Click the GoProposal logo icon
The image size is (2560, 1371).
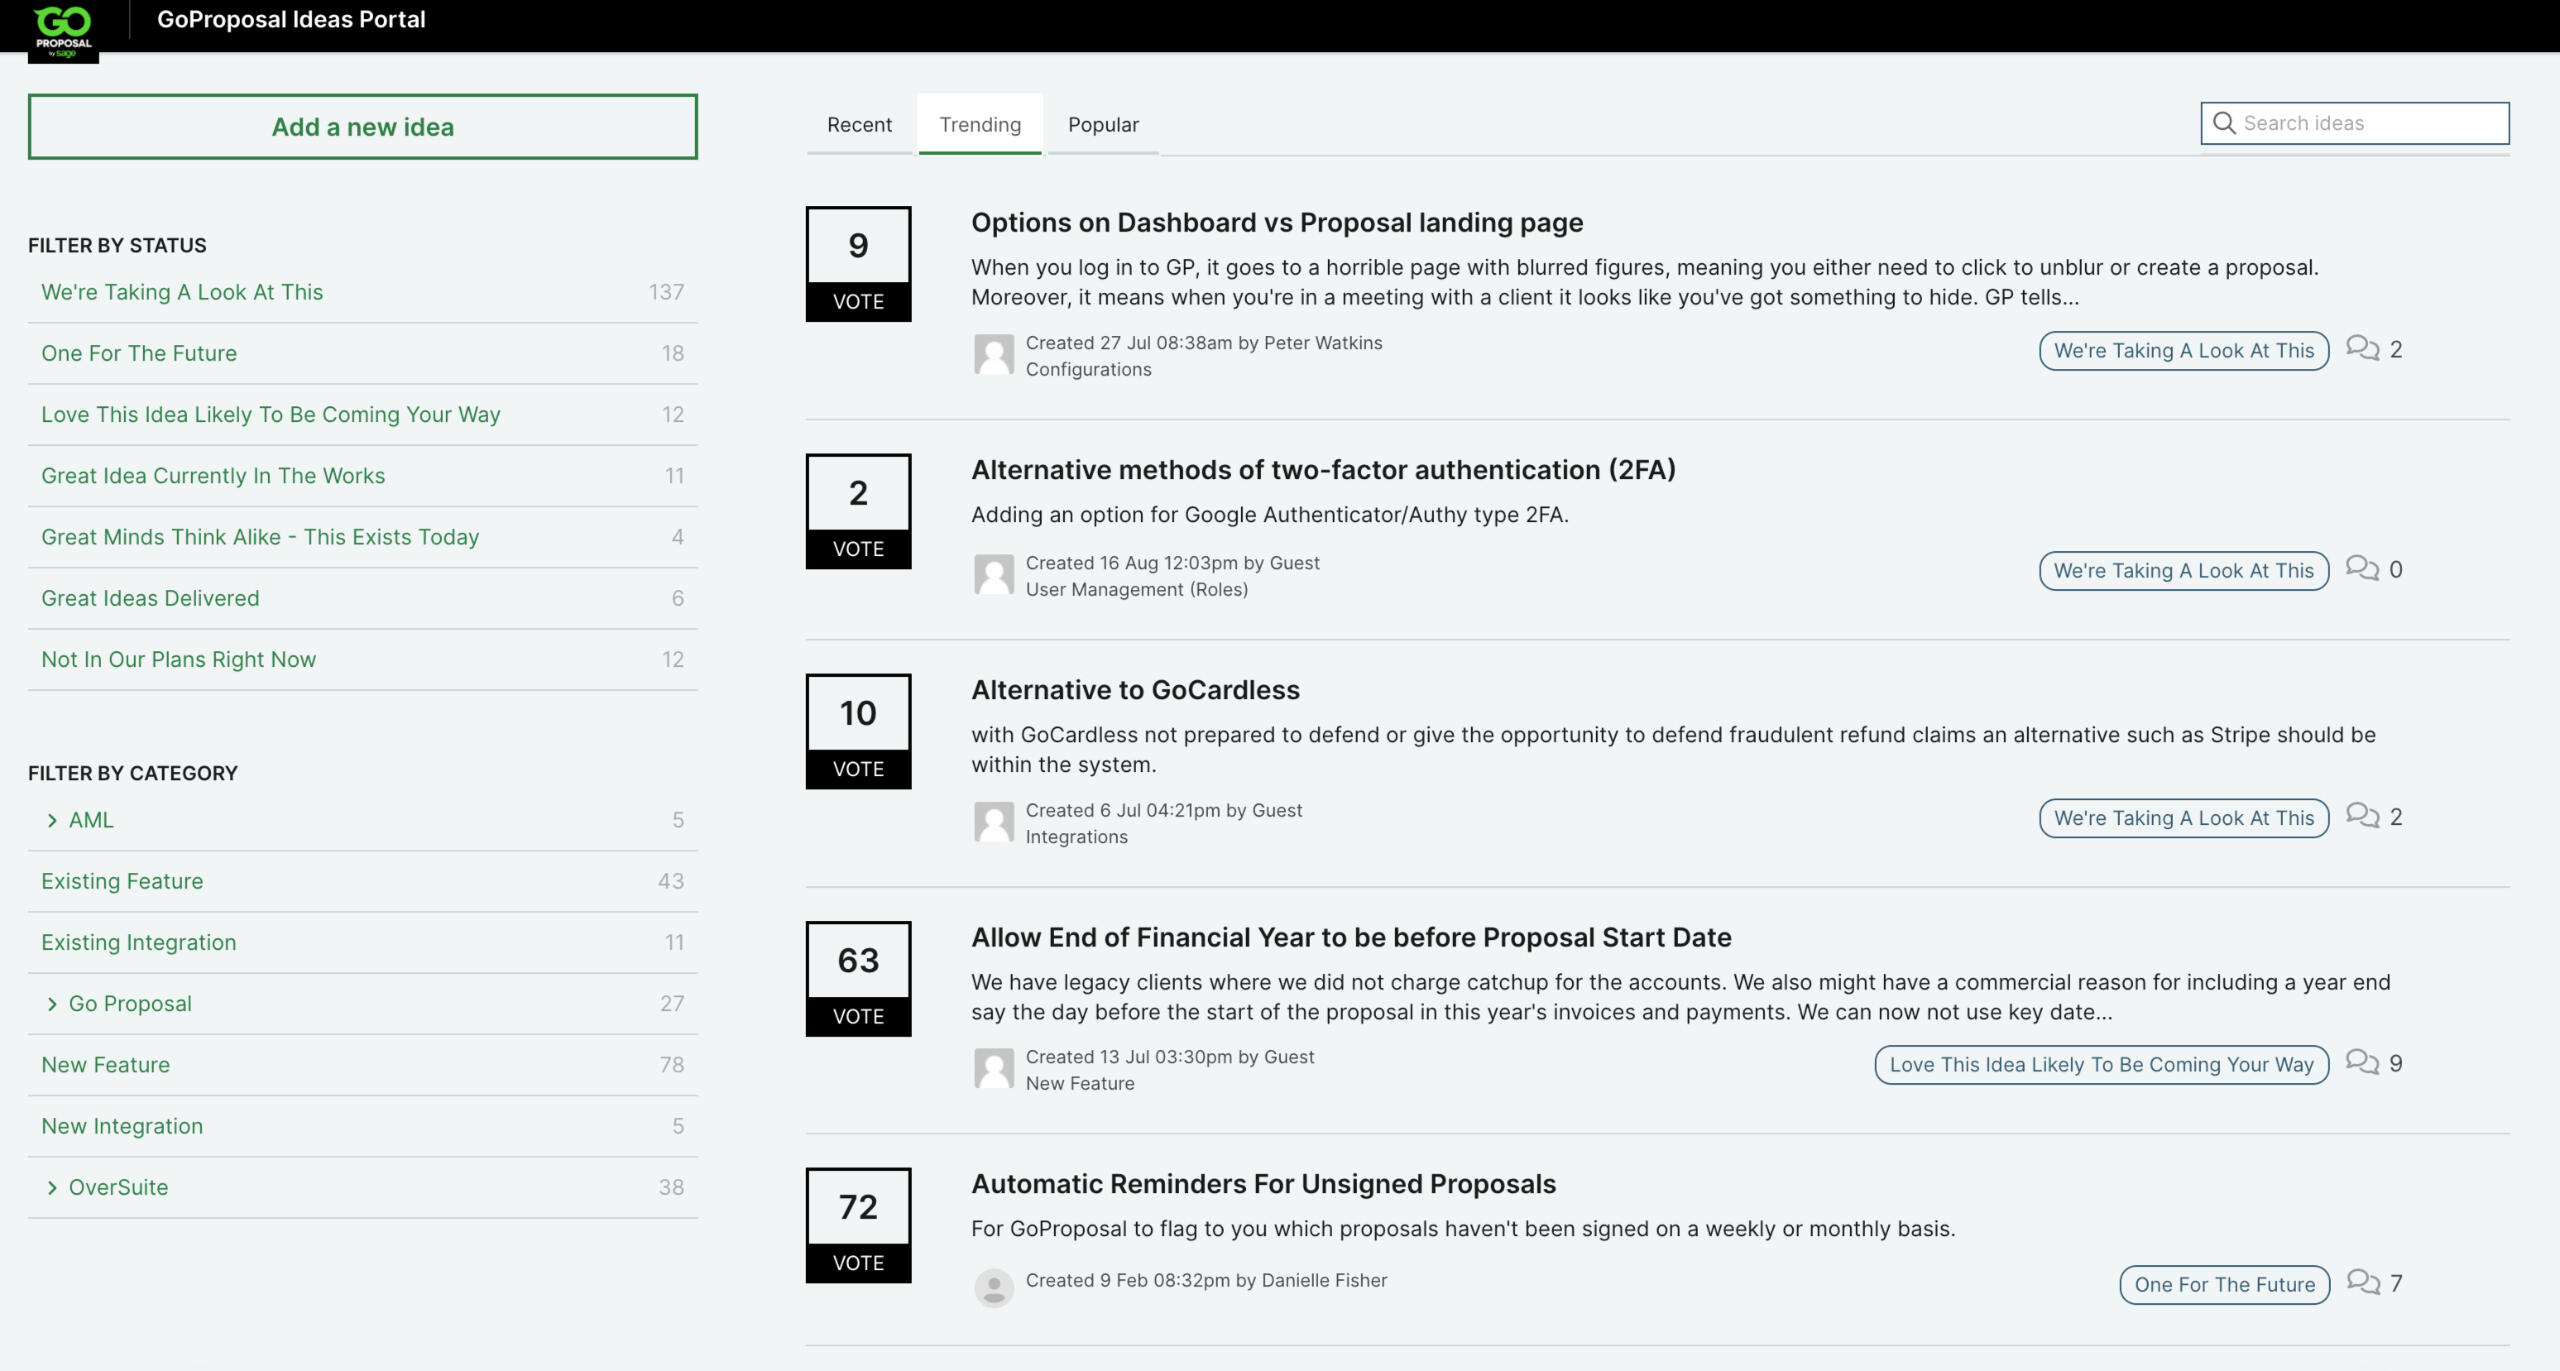tap(63, 31)
